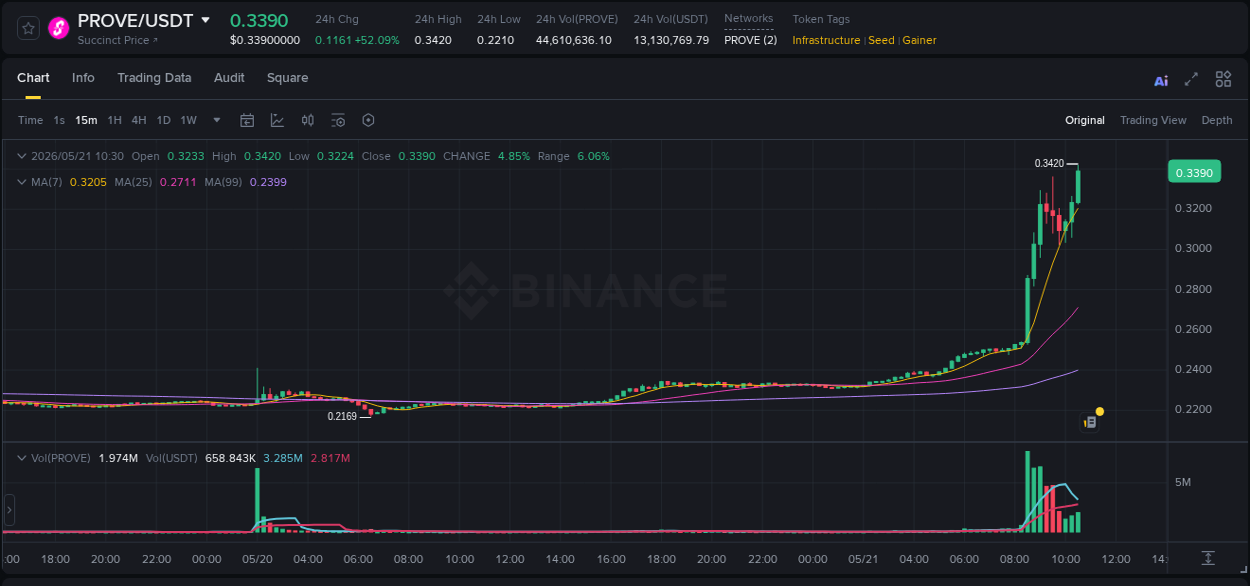Screen dimensions: 1250x586
Task: Select the 1H interval
Action: 114,120
